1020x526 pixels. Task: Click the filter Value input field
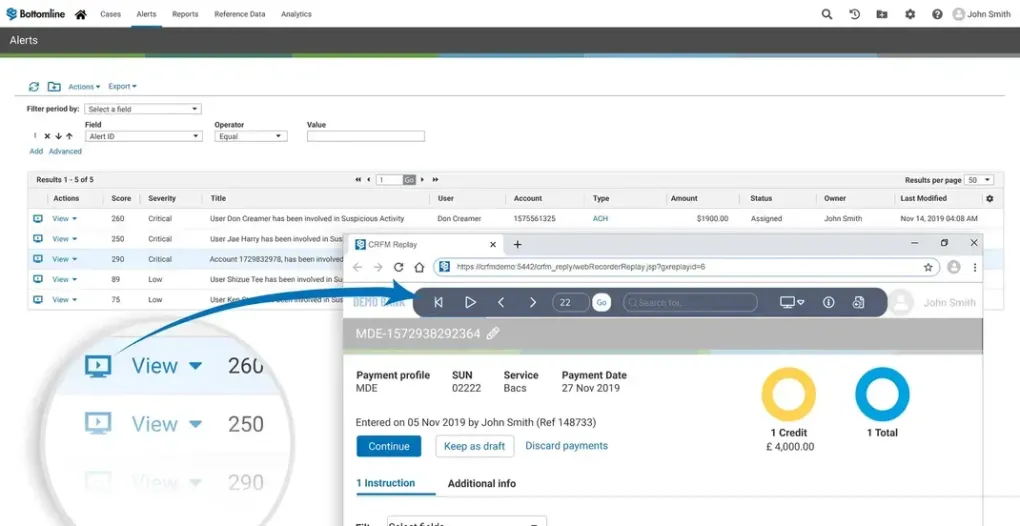(365, 136)
